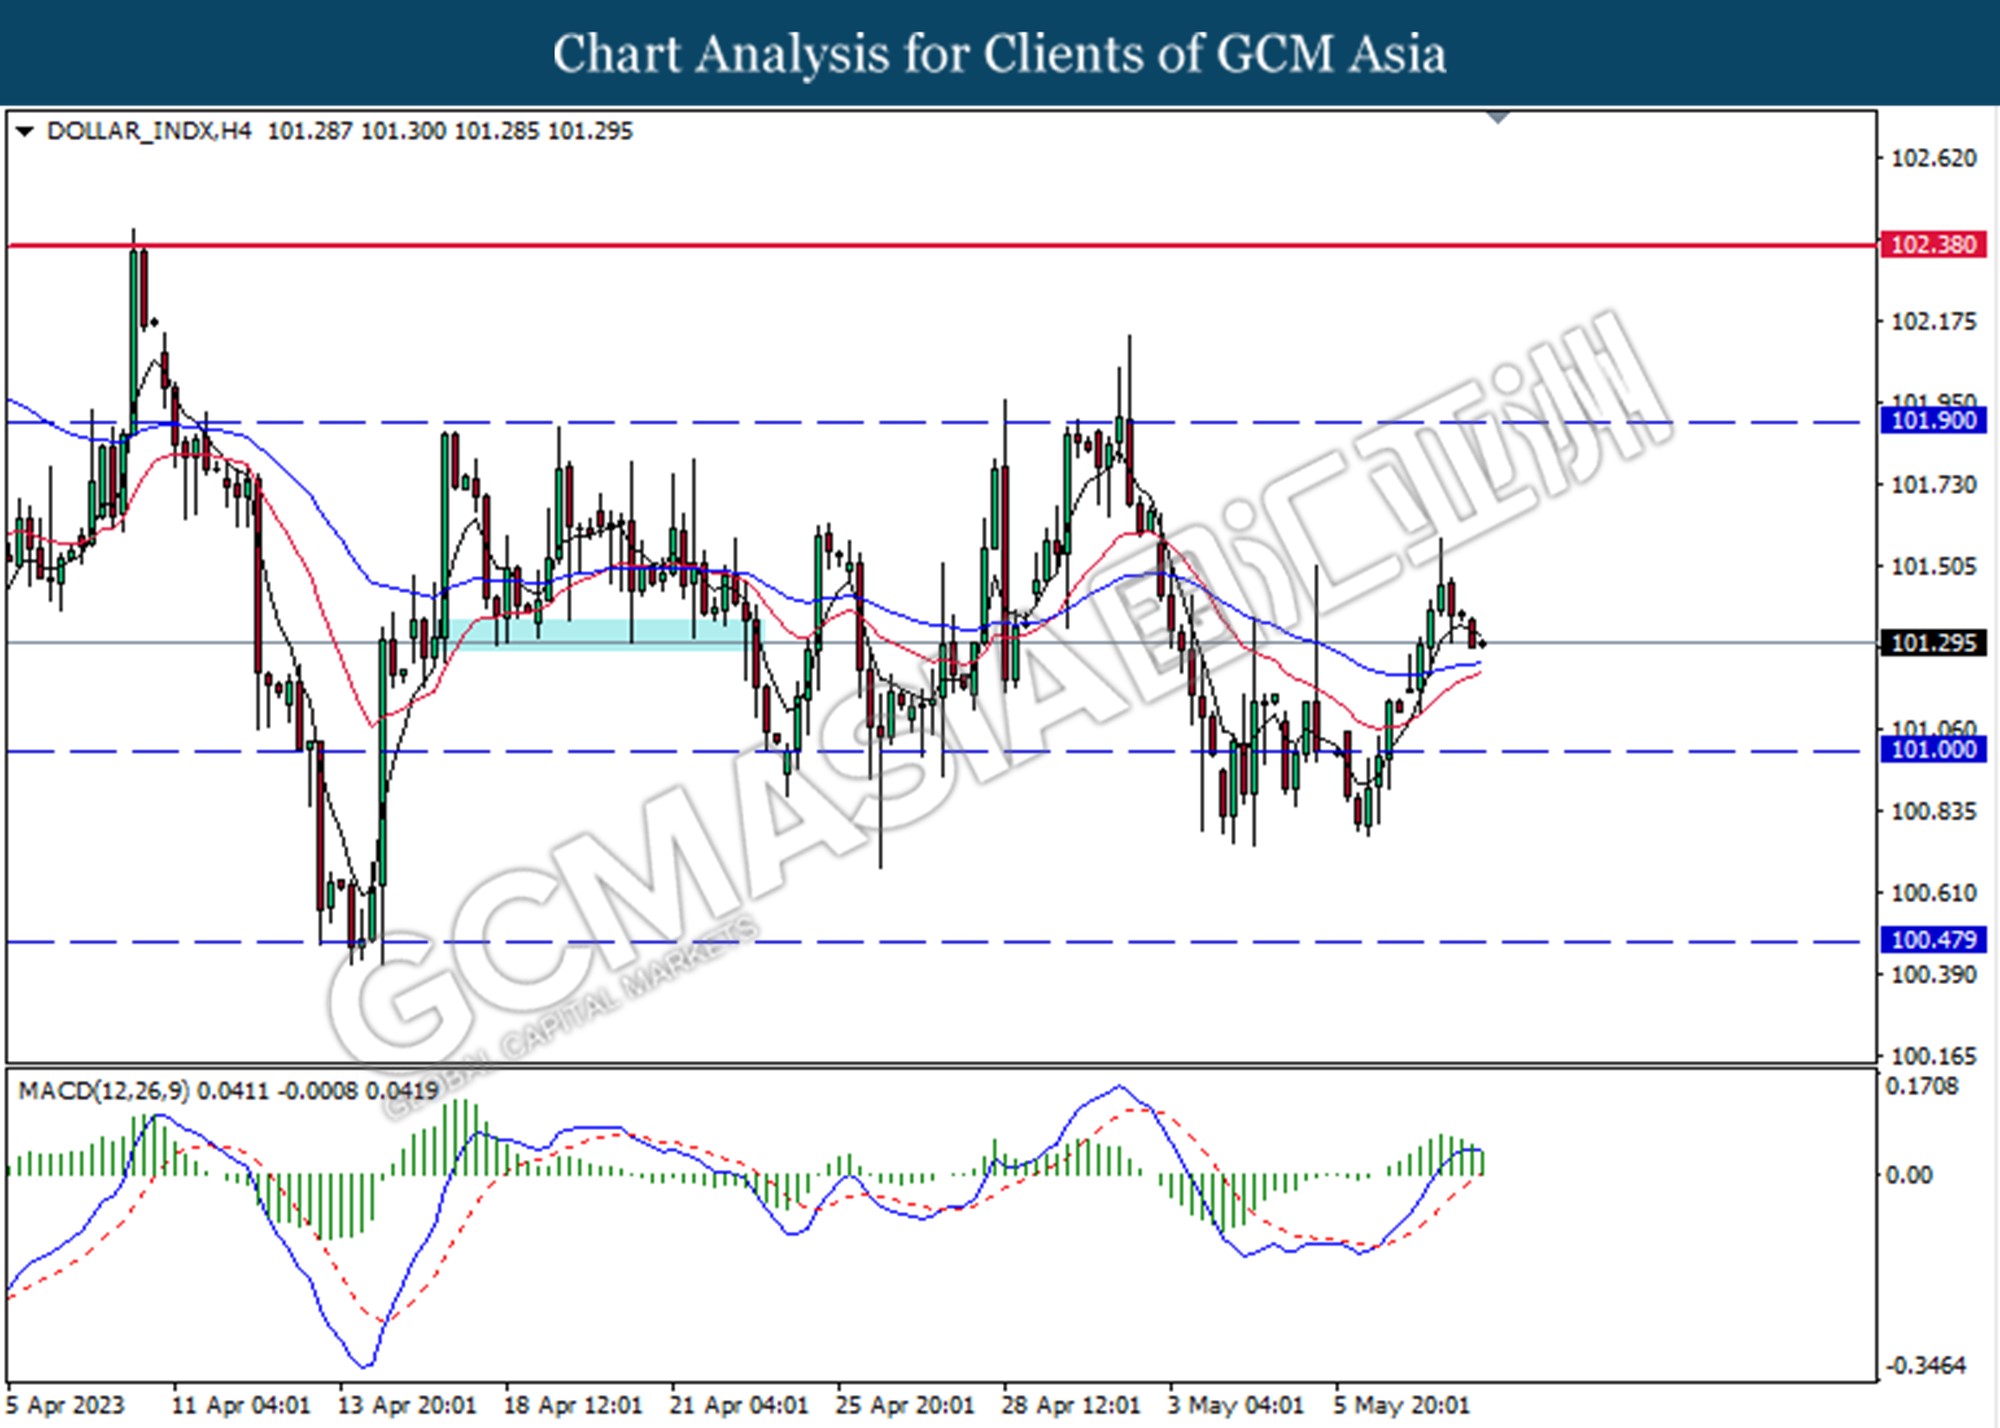Click the 0.00 MACD scale value
This screenshot has height=1428, width=2000.
1909,1175
